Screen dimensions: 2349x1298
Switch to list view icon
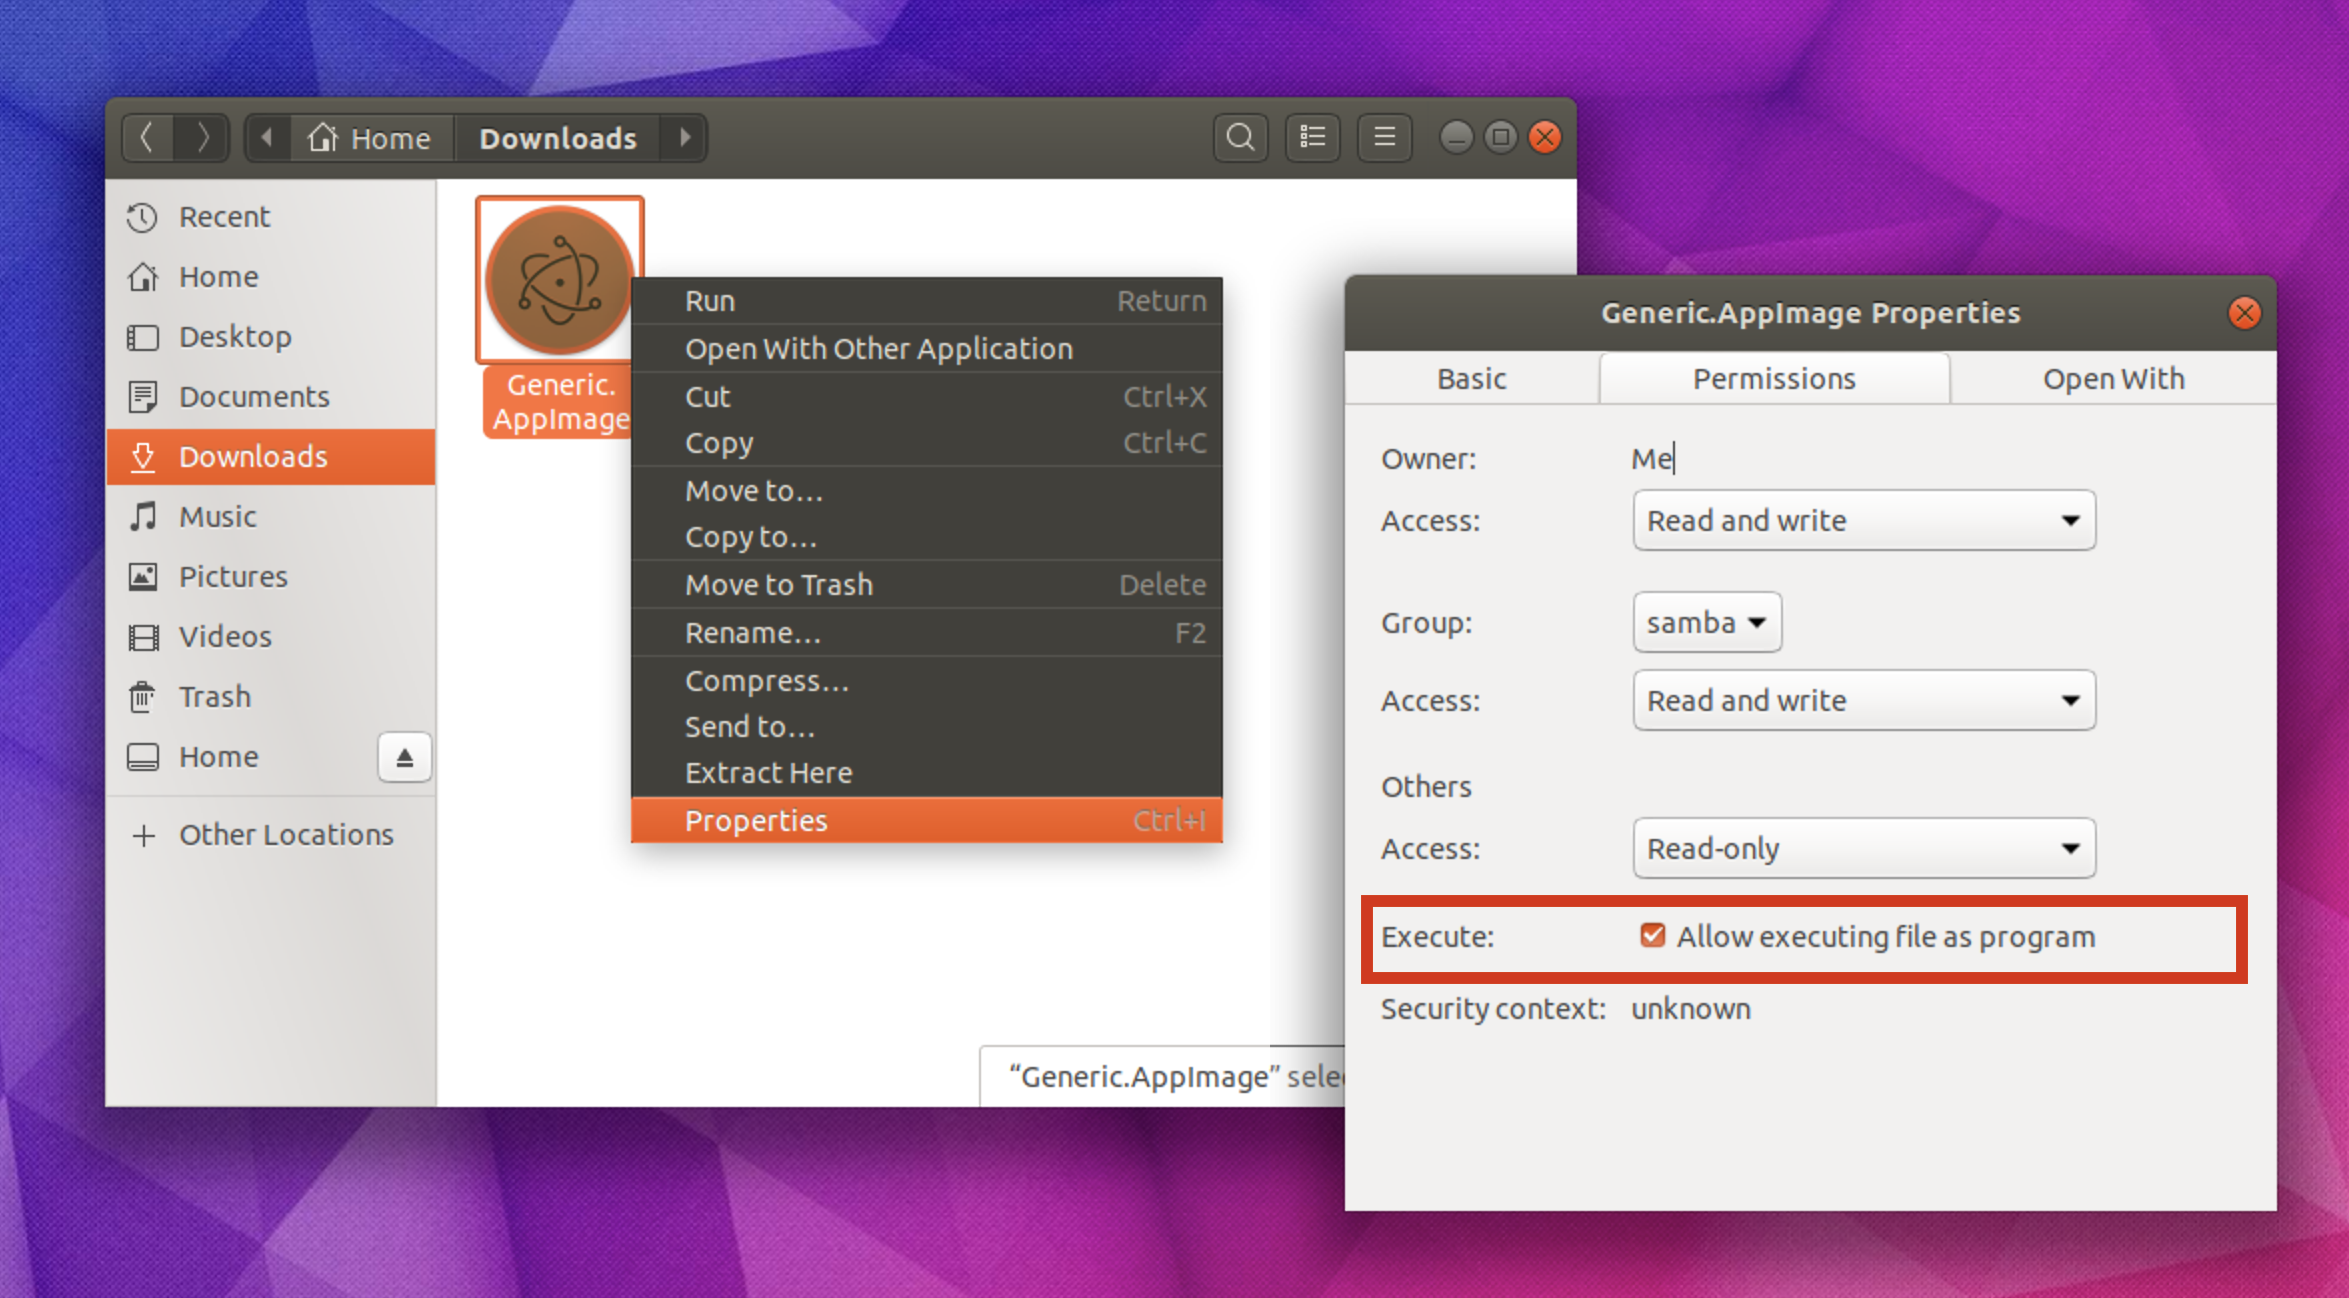(x=1312, y=137)
